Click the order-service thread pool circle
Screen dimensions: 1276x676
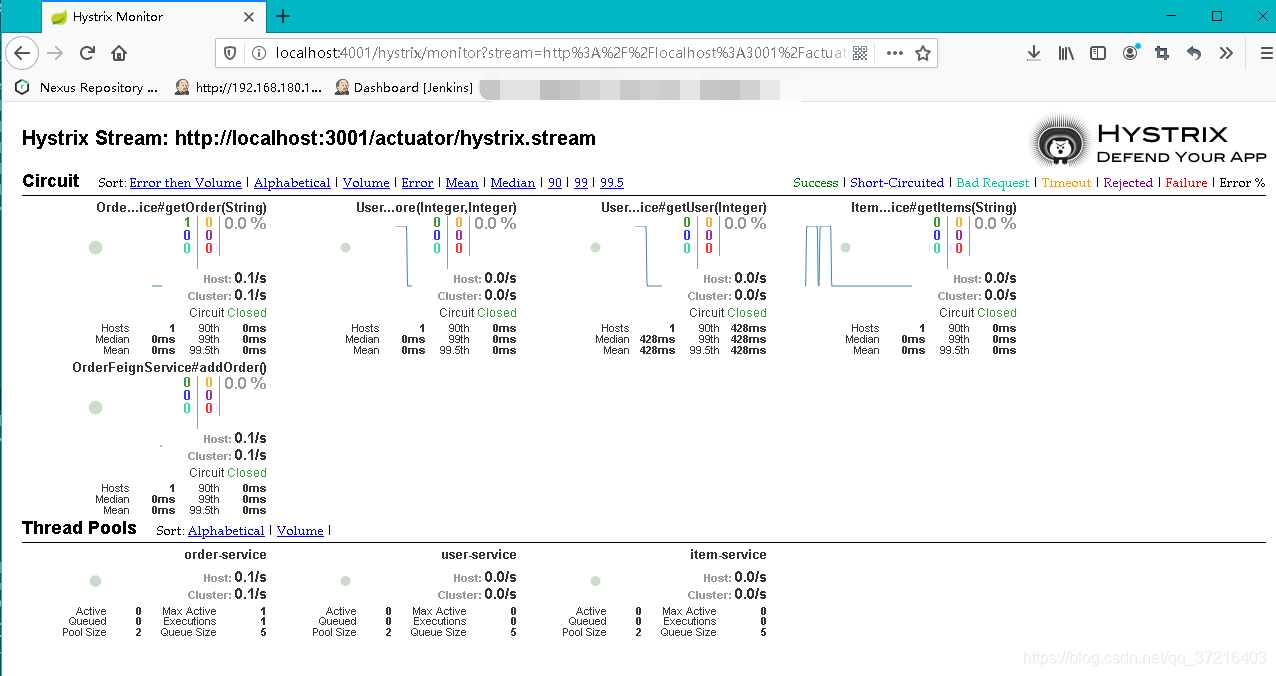(96, 581)
